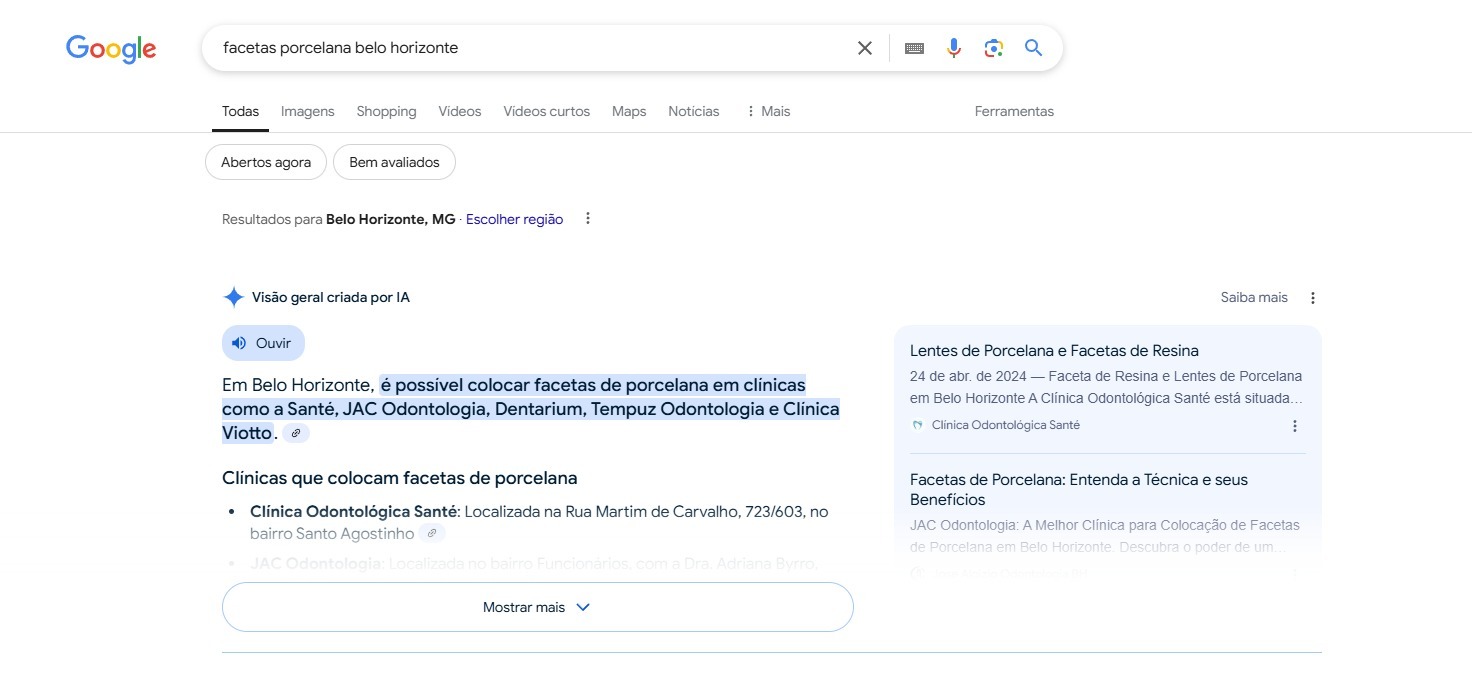
Task: Open link icon after Santo Agostinho
Action: [x=432, y=533]
